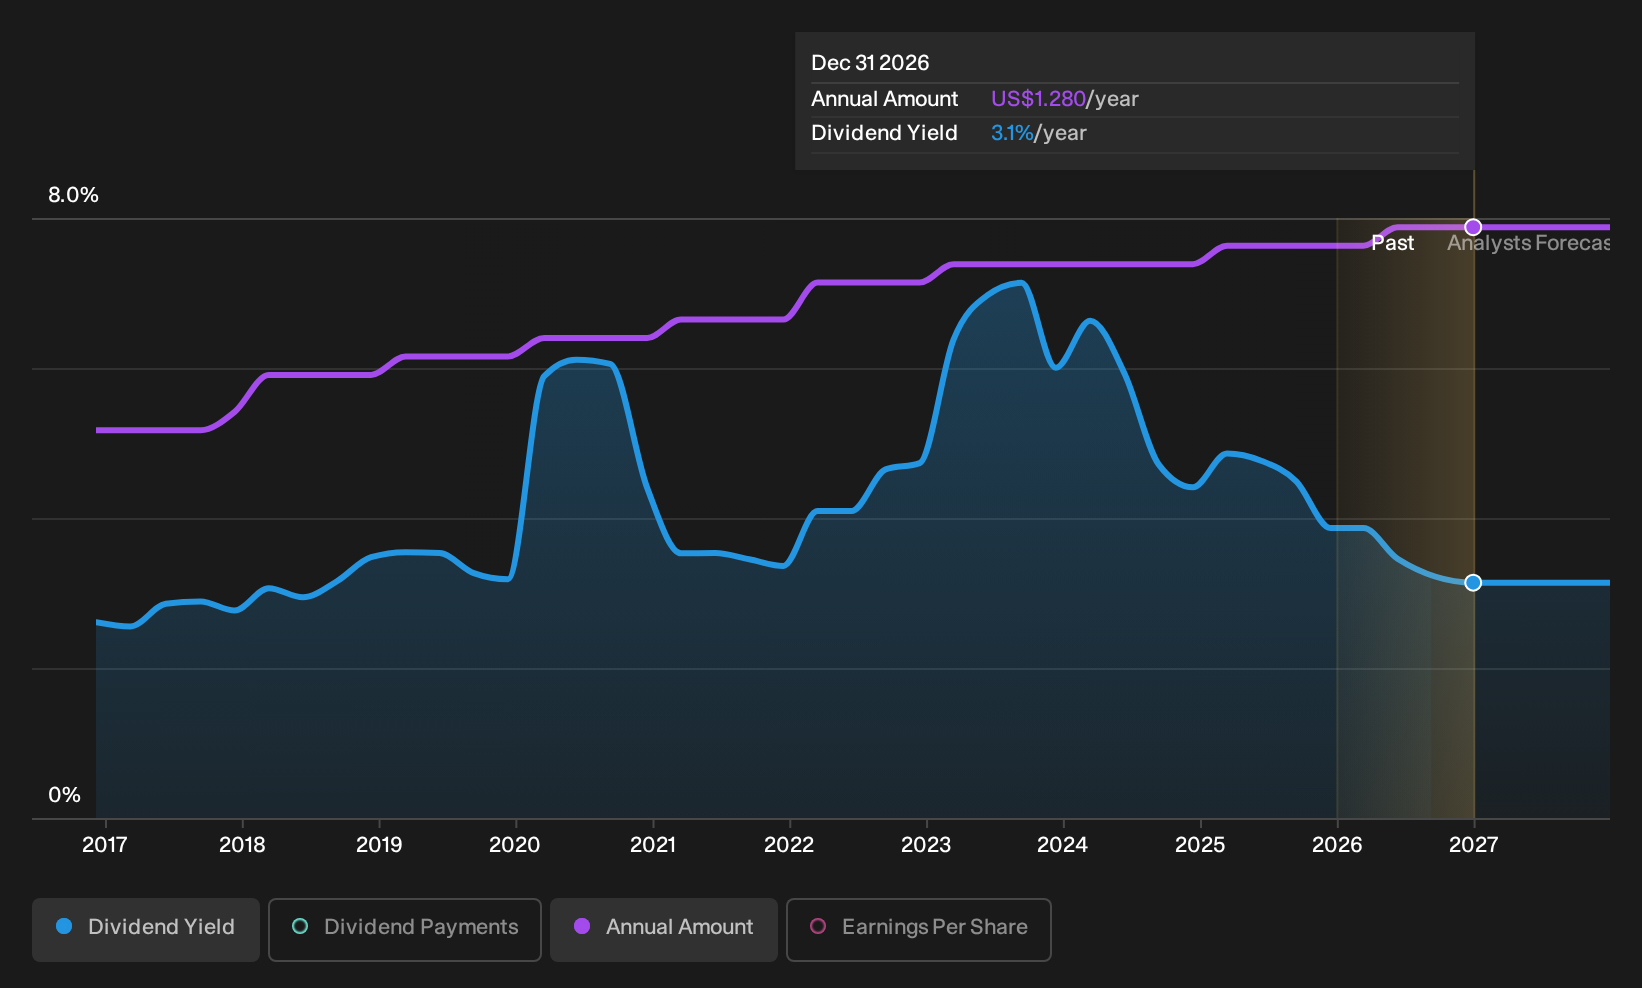Click the US$1.280 annual amount value

pos(1038,99)
